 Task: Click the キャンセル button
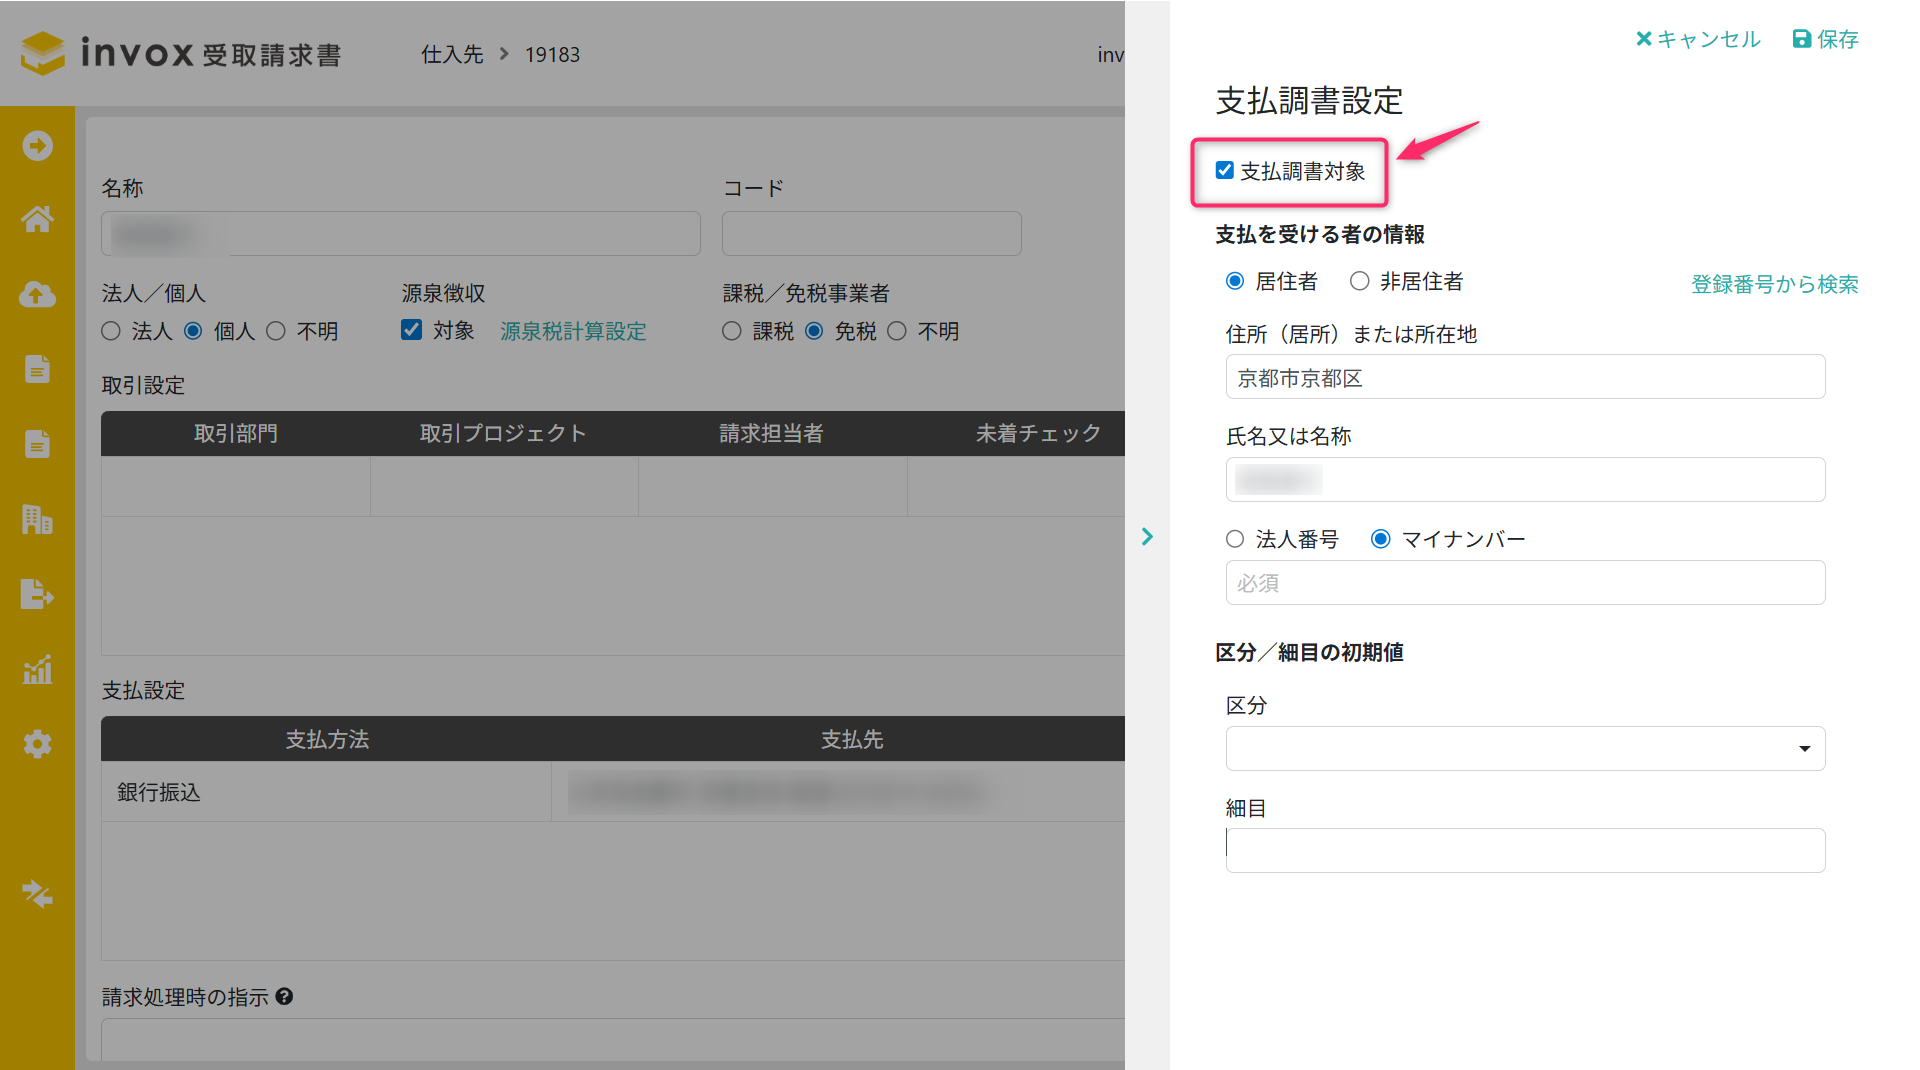point(1698,39)
